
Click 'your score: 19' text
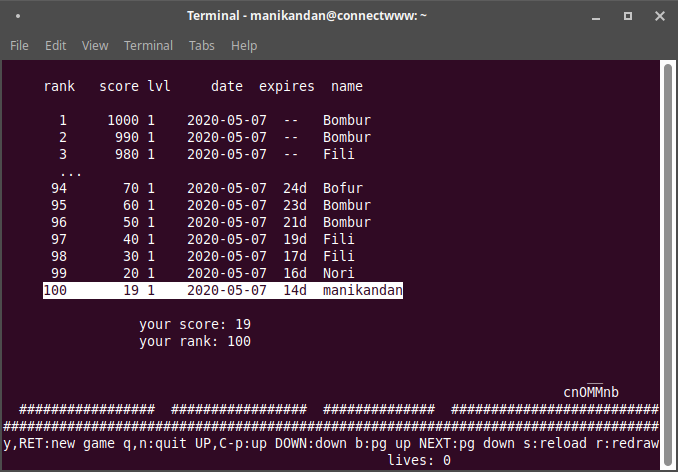[195, 324]
